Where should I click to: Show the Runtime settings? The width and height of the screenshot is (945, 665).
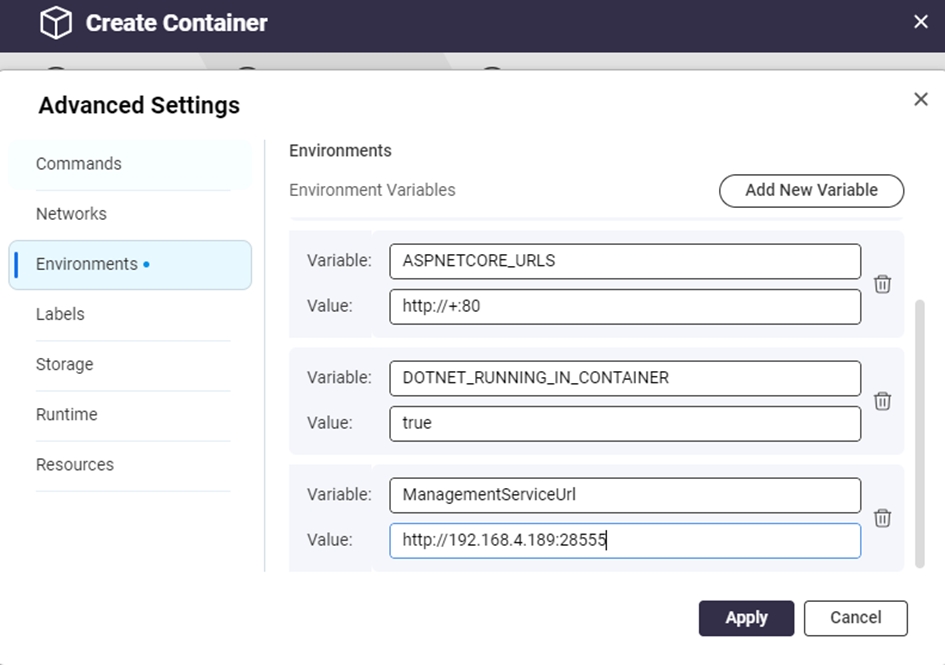[x=66, y=414]
